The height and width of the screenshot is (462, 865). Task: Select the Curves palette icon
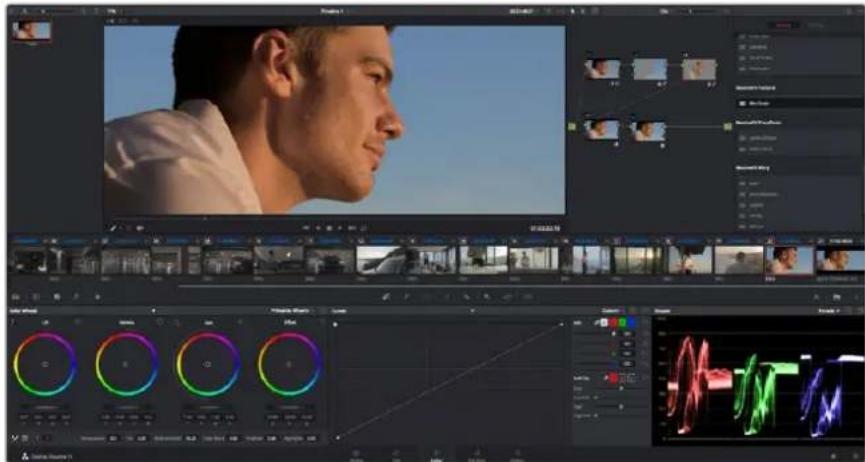386,297
